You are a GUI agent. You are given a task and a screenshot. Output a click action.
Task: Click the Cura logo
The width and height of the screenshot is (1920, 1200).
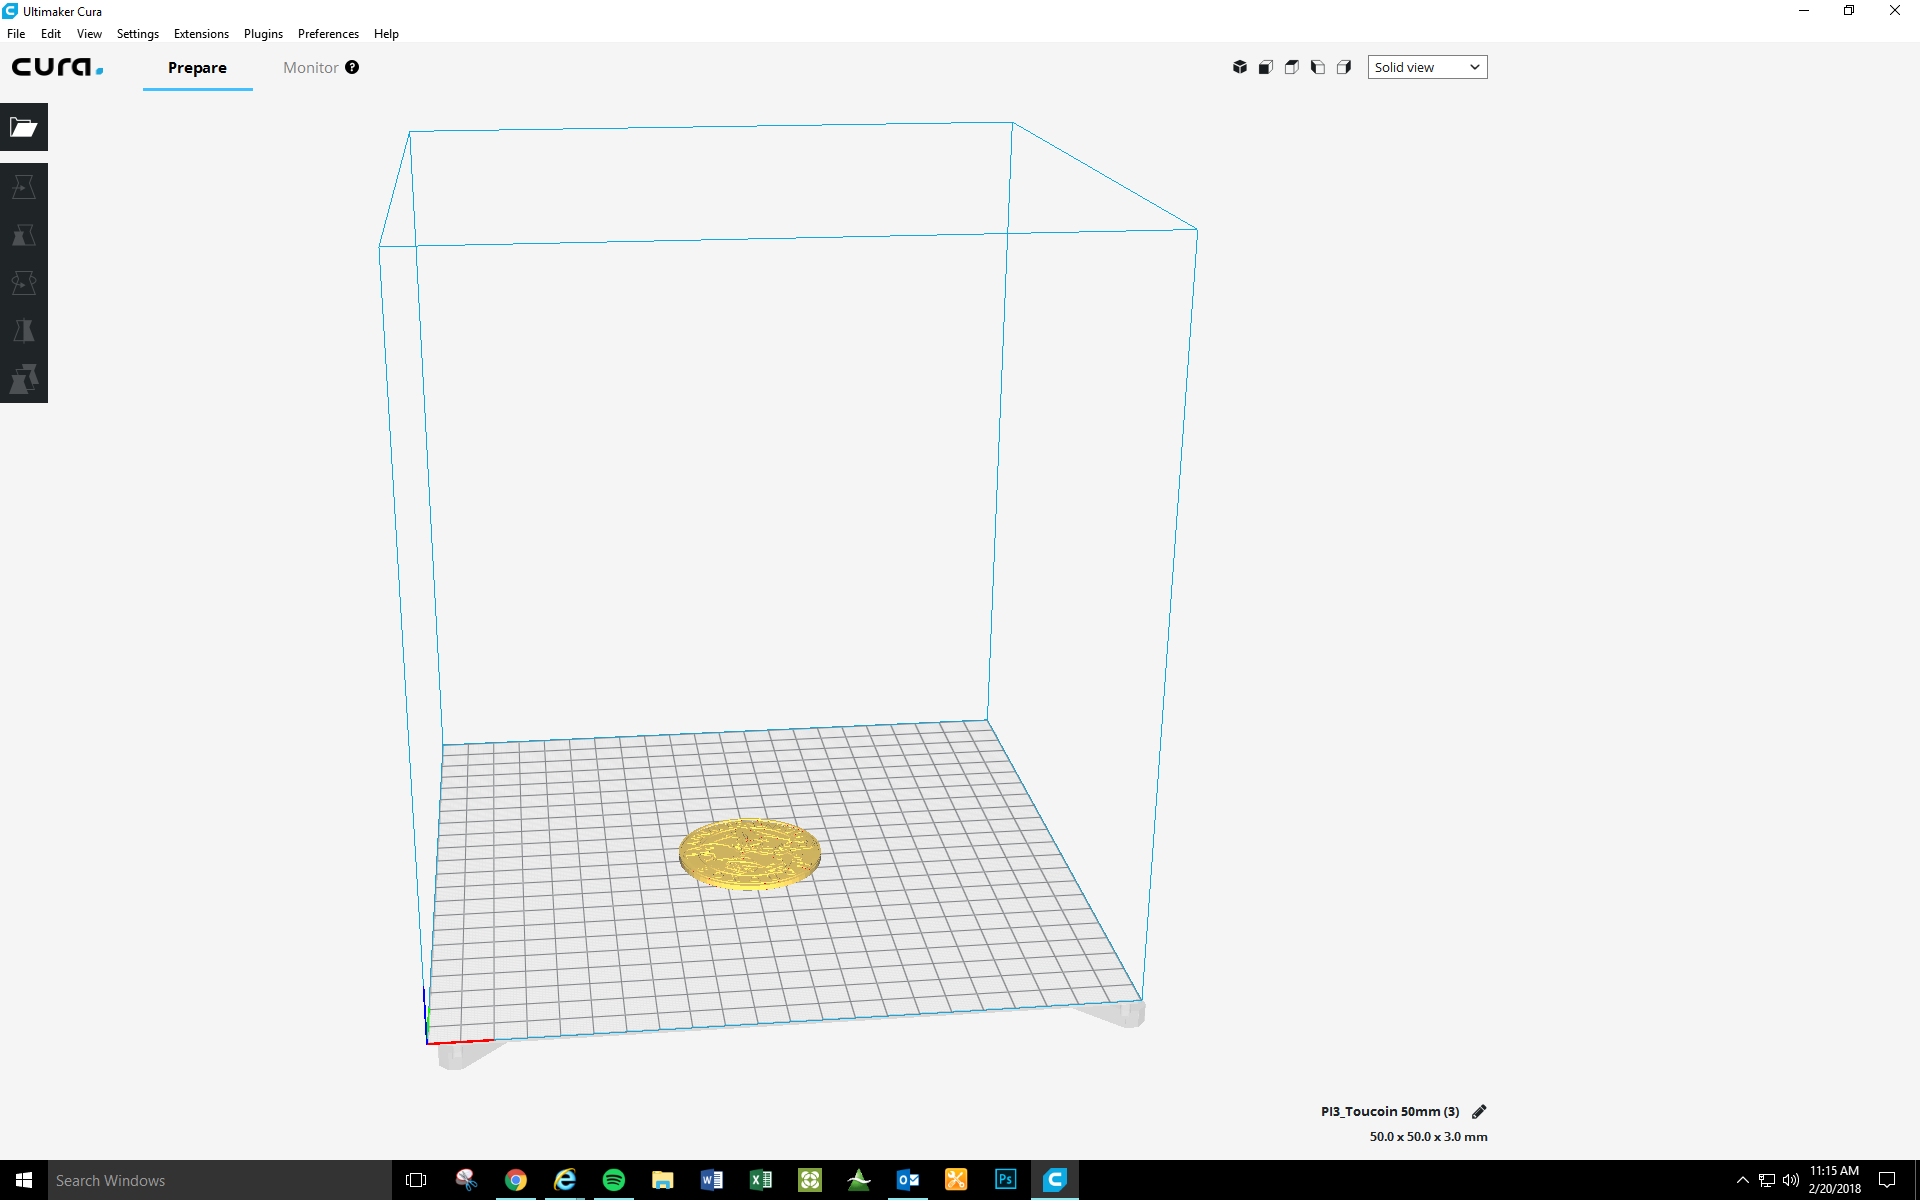coord(57,67)
